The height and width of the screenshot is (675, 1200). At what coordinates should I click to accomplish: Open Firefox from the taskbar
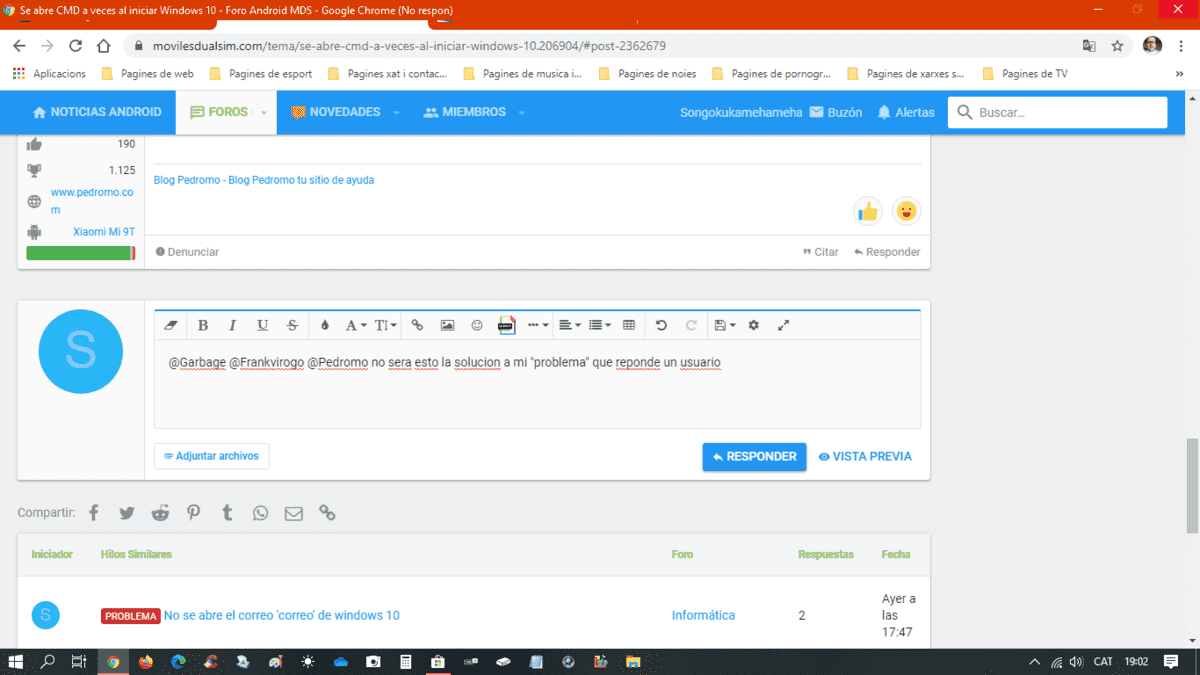146,662
